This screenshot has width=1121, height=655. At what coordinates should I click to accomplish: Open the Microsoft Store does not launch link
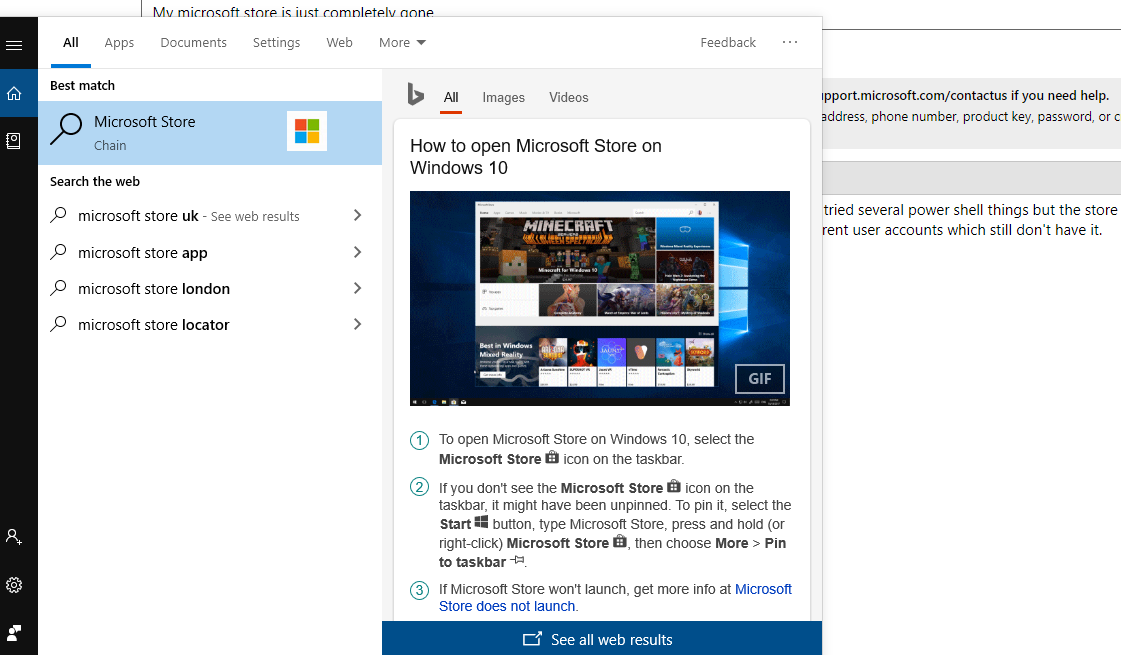(x=616, y=598)
